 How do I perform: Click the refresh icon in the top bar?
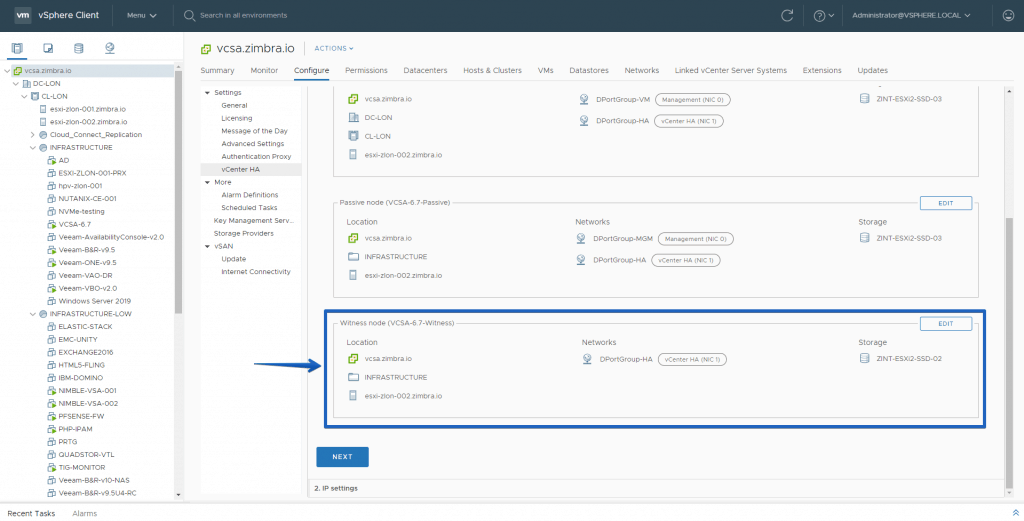click(788, 16)
